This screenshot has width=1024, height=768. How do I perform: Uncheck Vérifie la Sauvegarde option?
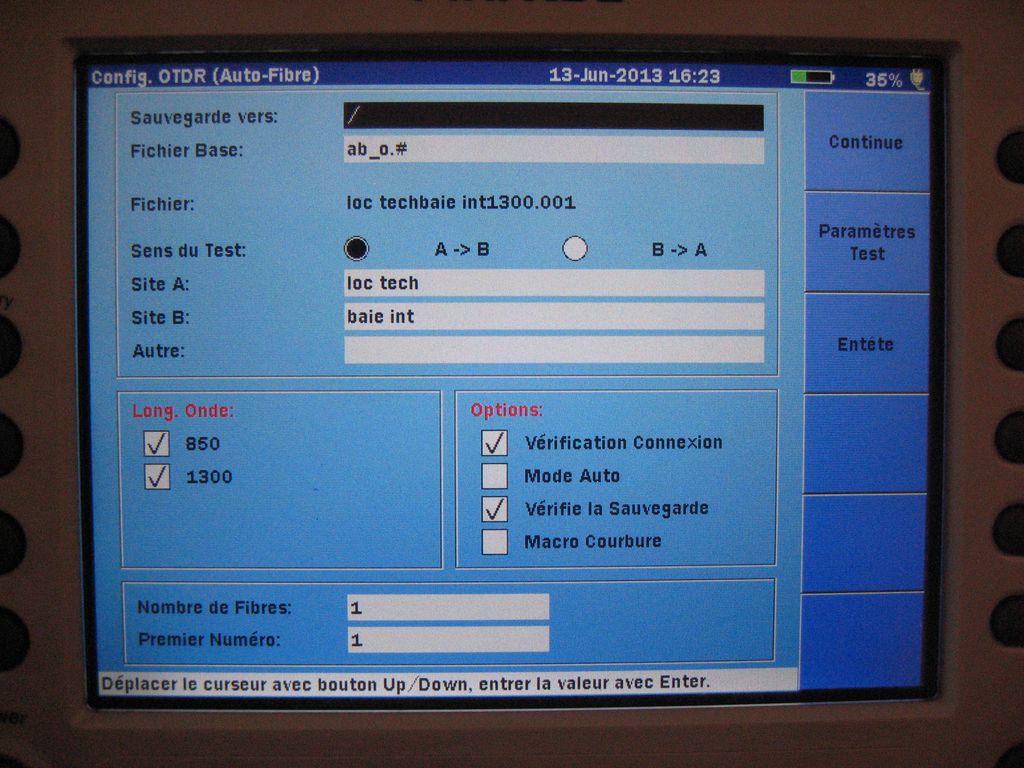494,509
